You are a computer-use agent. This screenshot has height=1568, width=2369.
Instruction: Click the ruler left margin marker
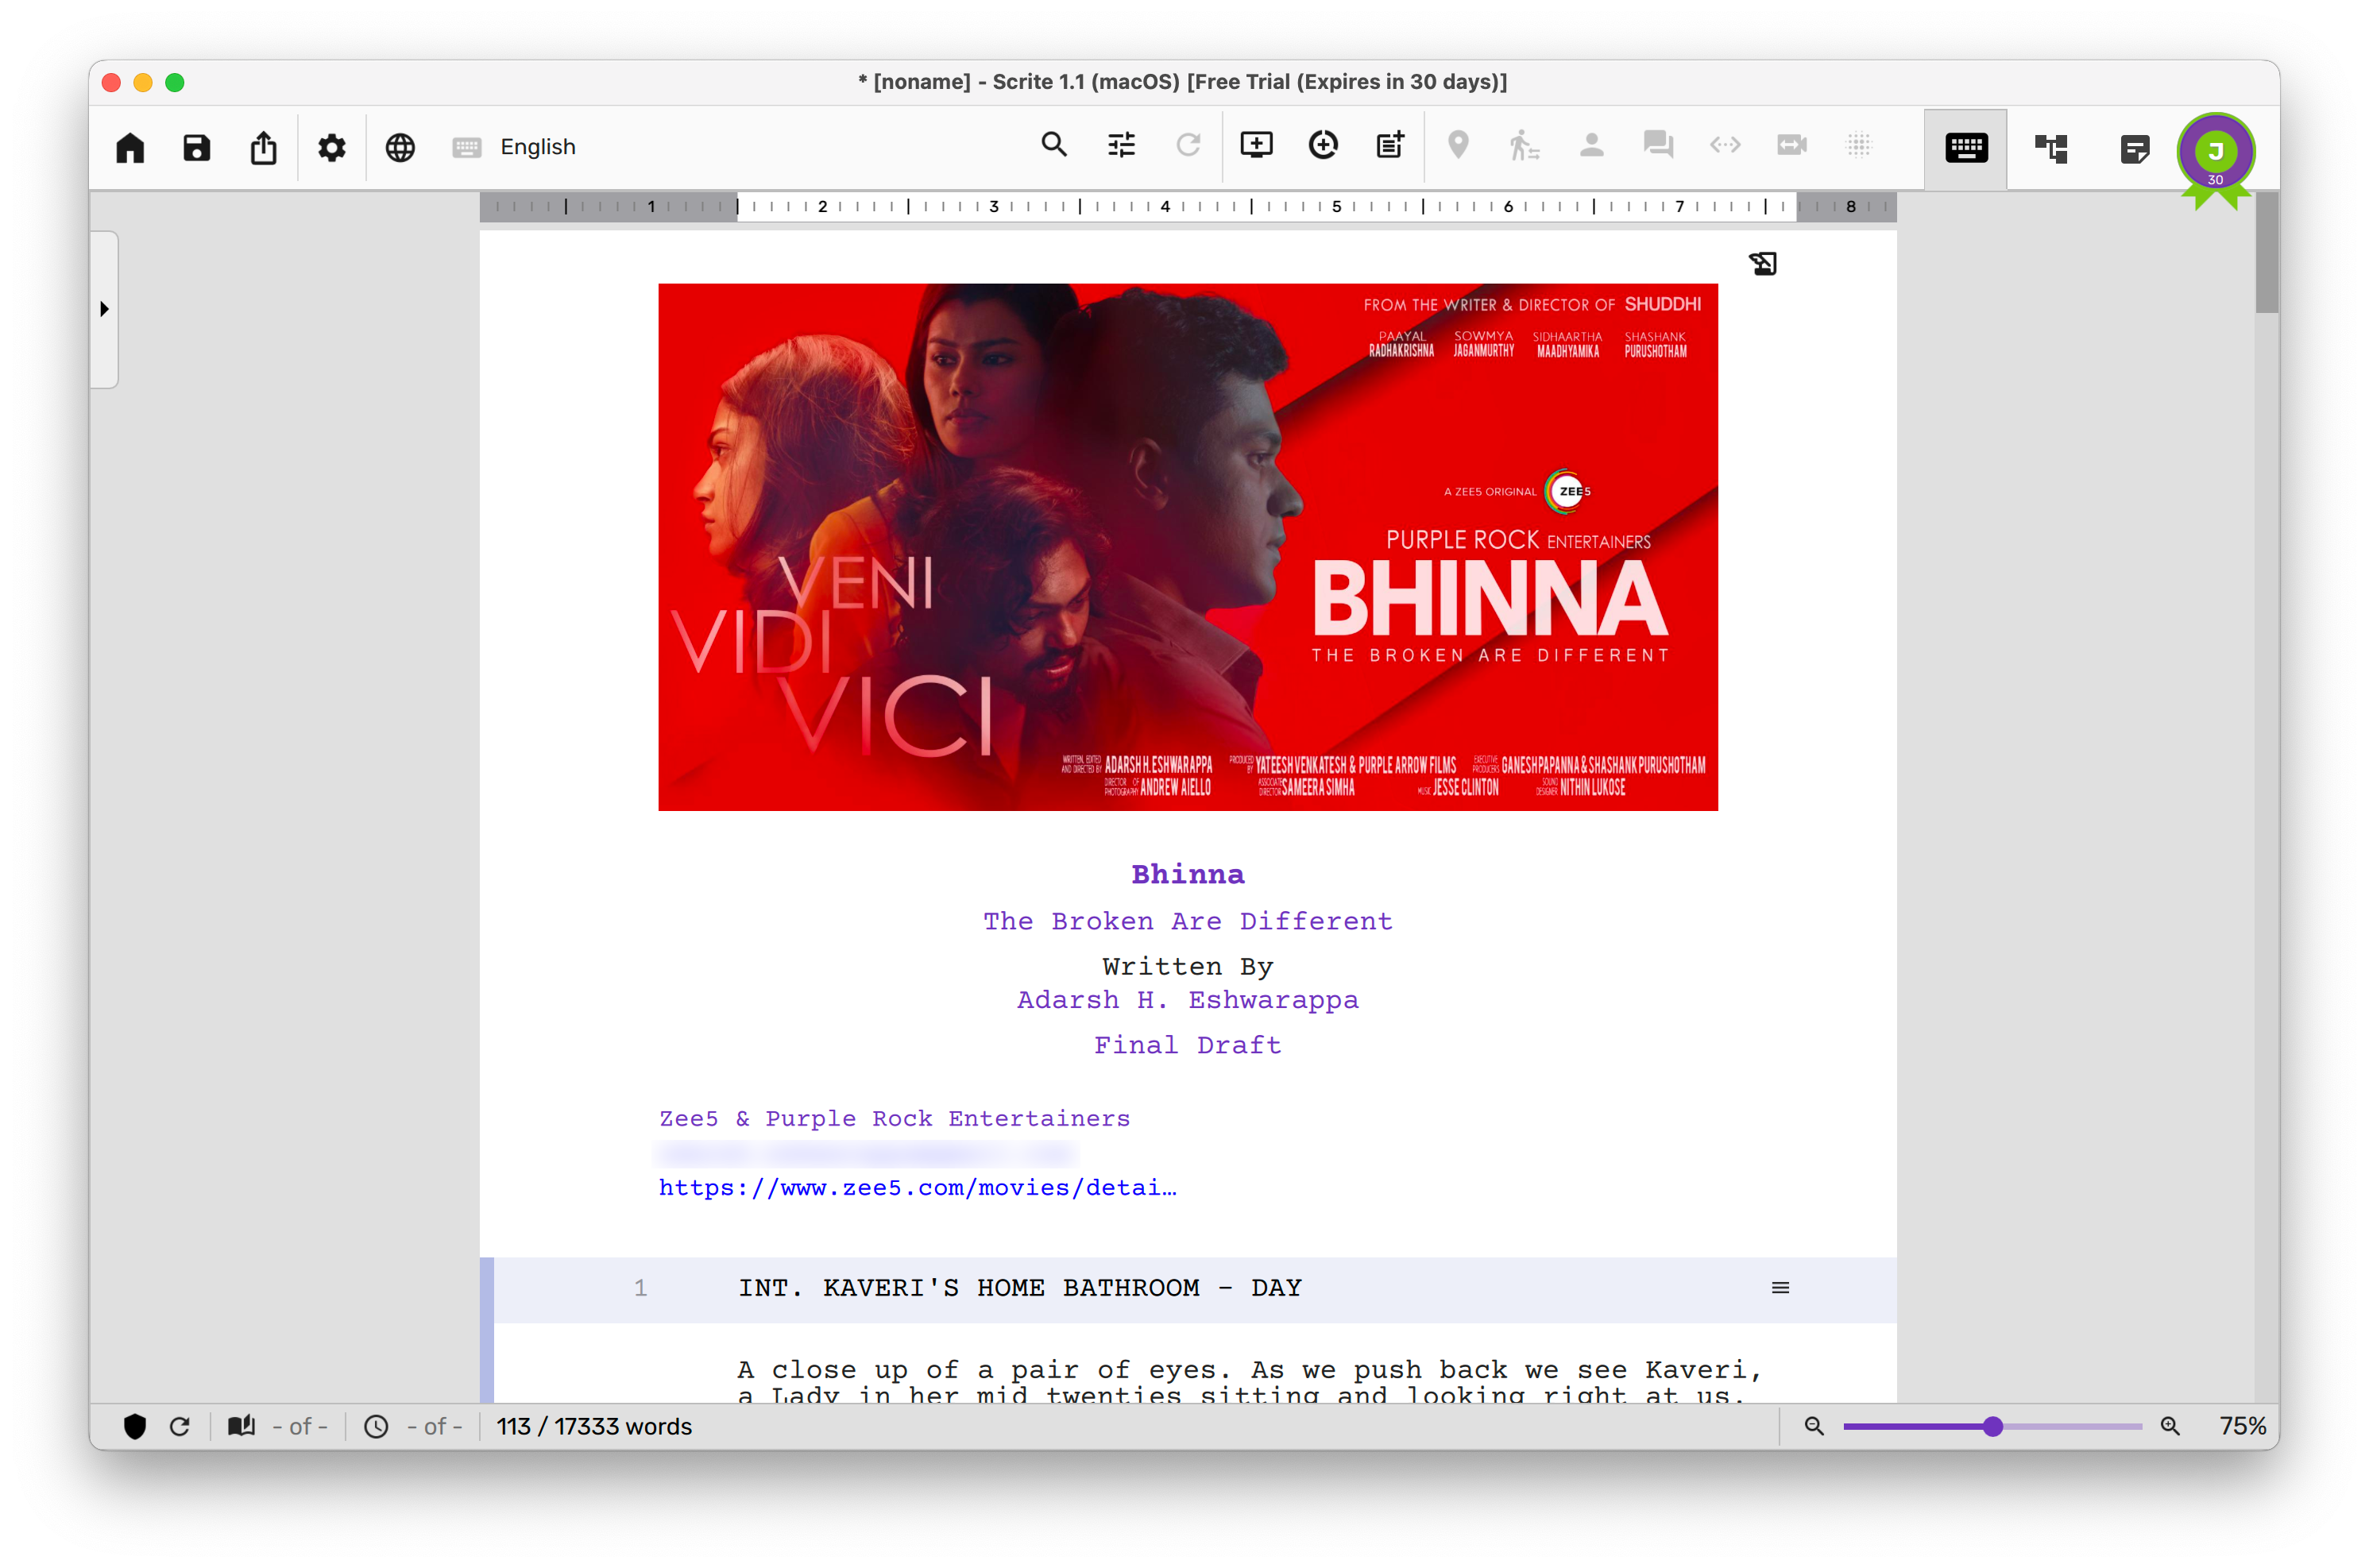point(738,207)
